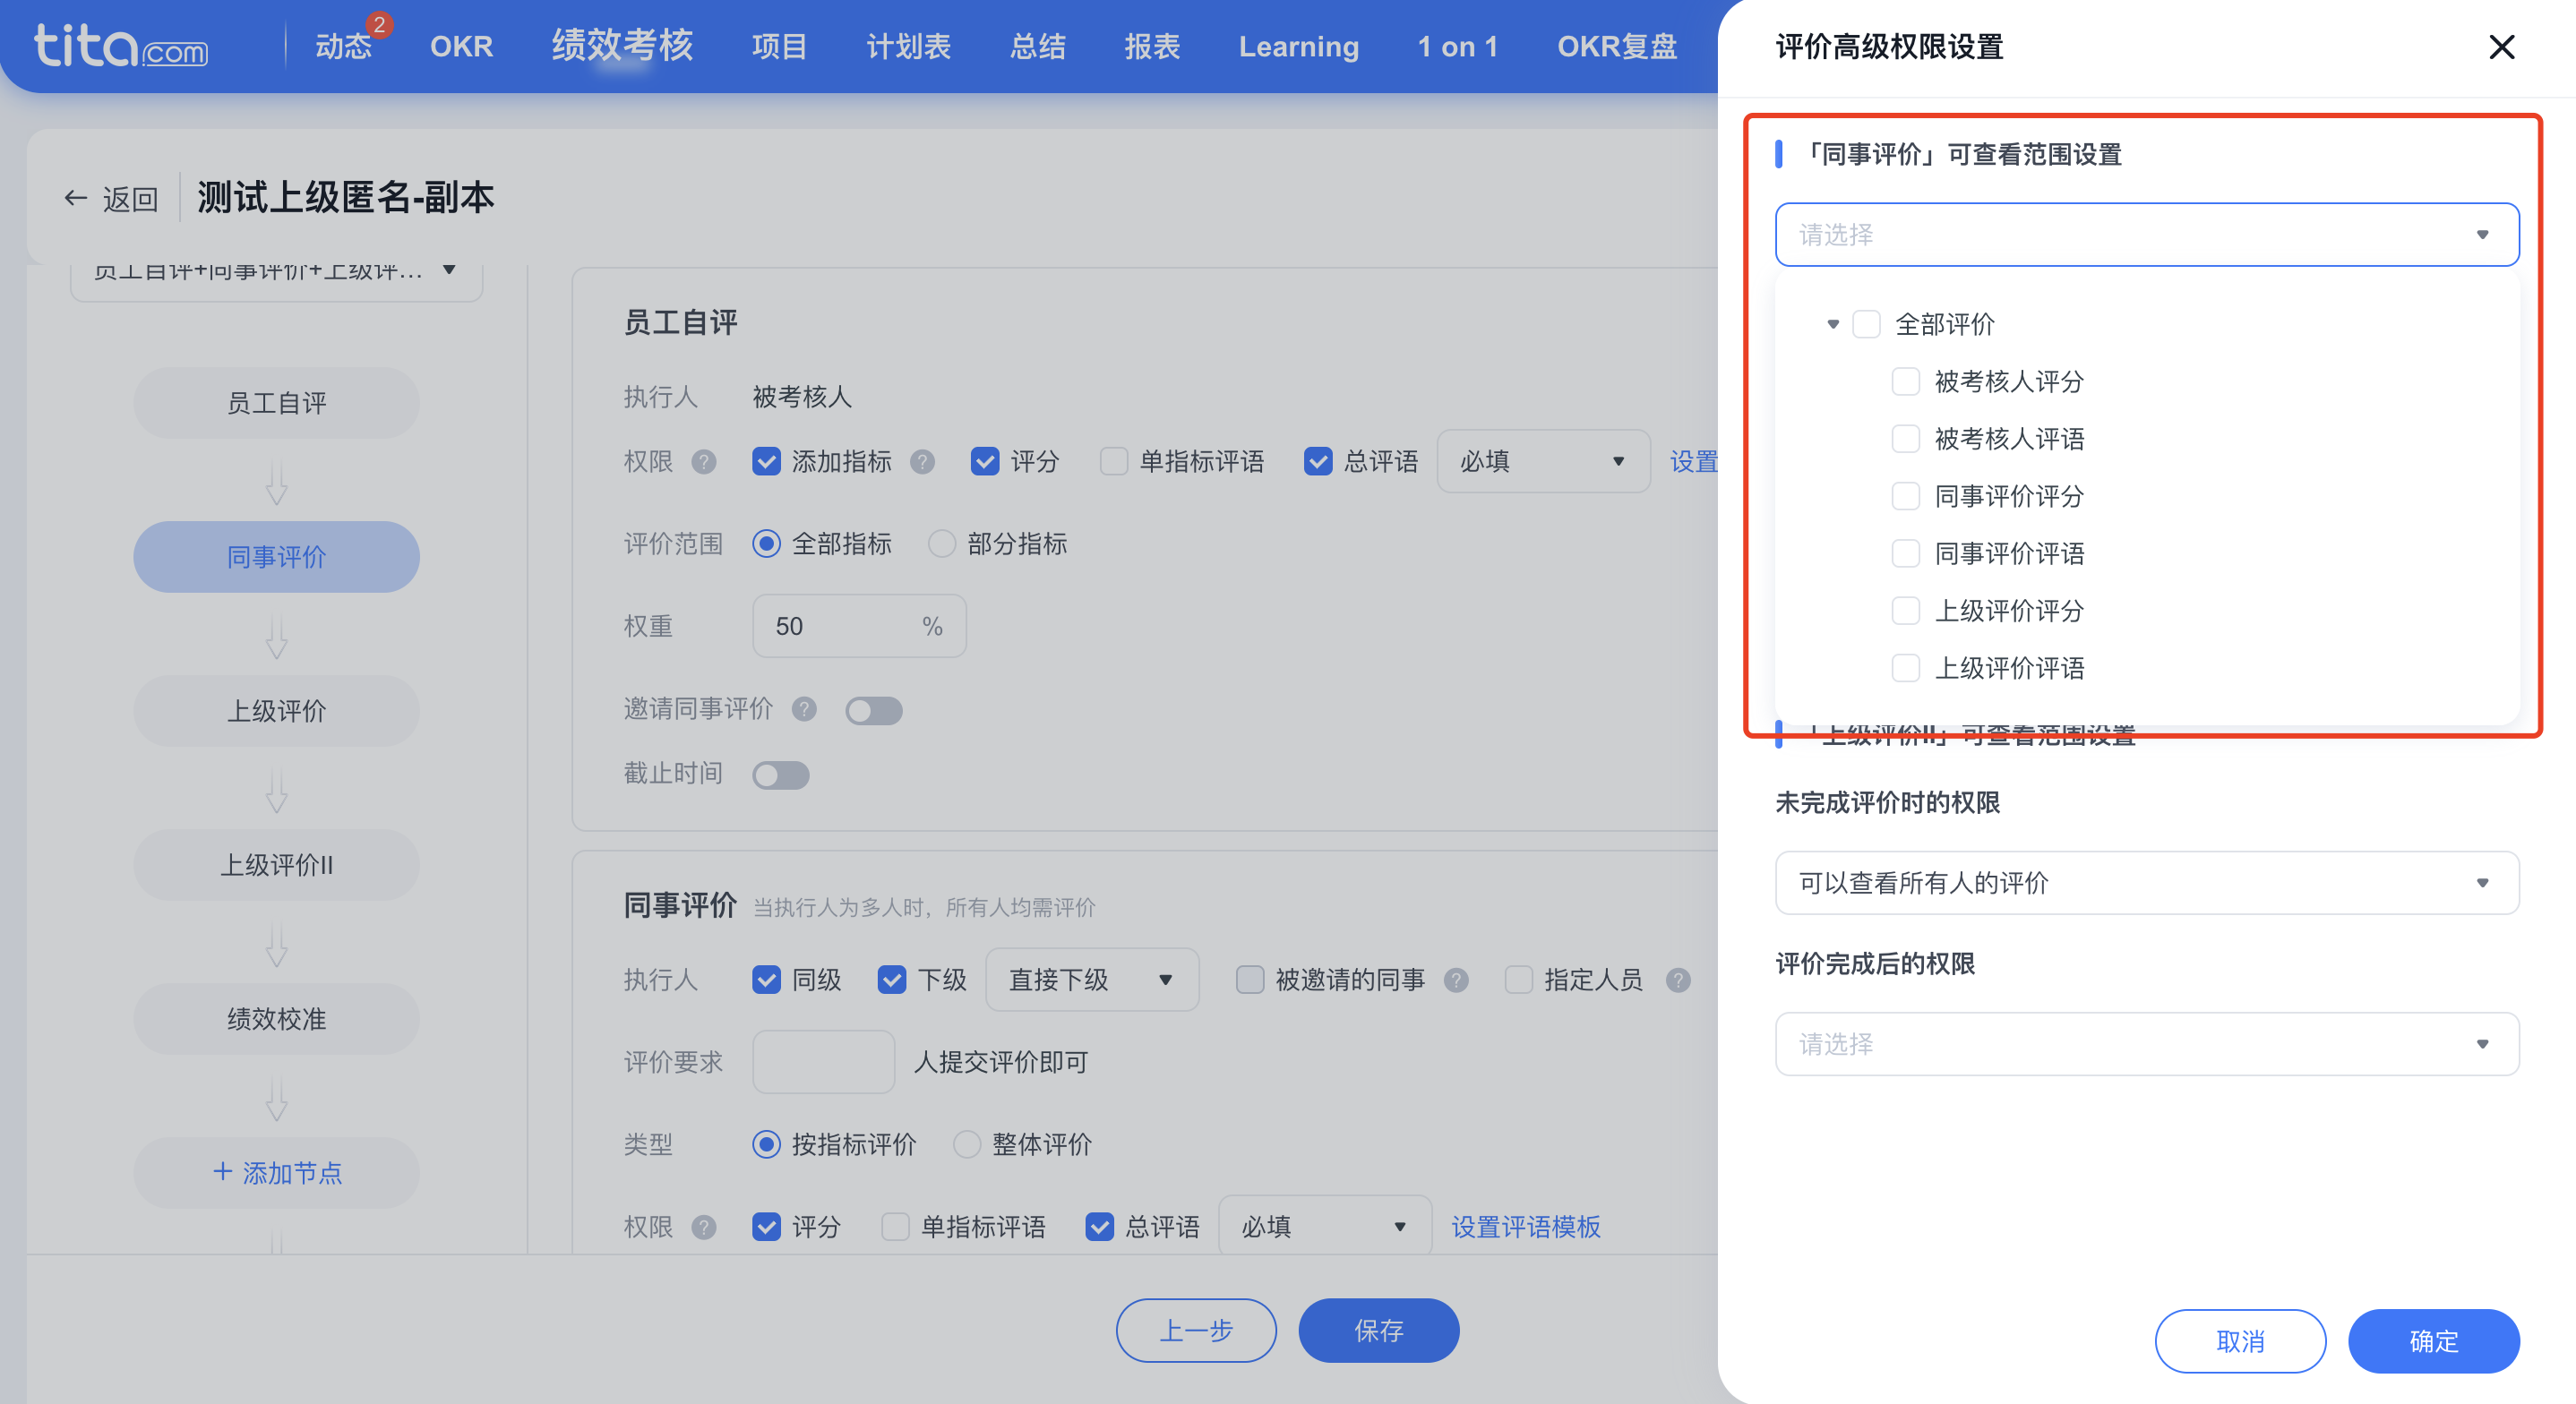Select the 按指标评价 radio button
Screen dimensions: 2576x1404
pyautogui.click(x=766, y=1144)
